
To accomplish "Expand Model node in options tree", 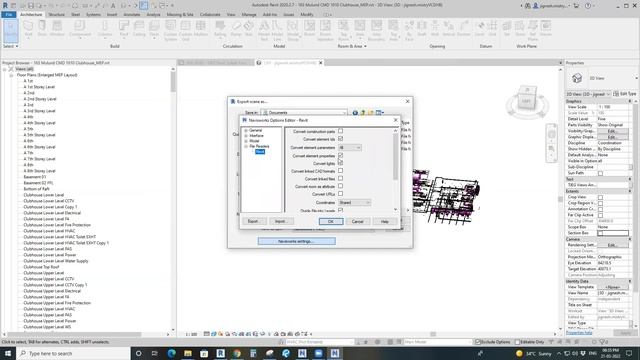I will tap(246, 141).
